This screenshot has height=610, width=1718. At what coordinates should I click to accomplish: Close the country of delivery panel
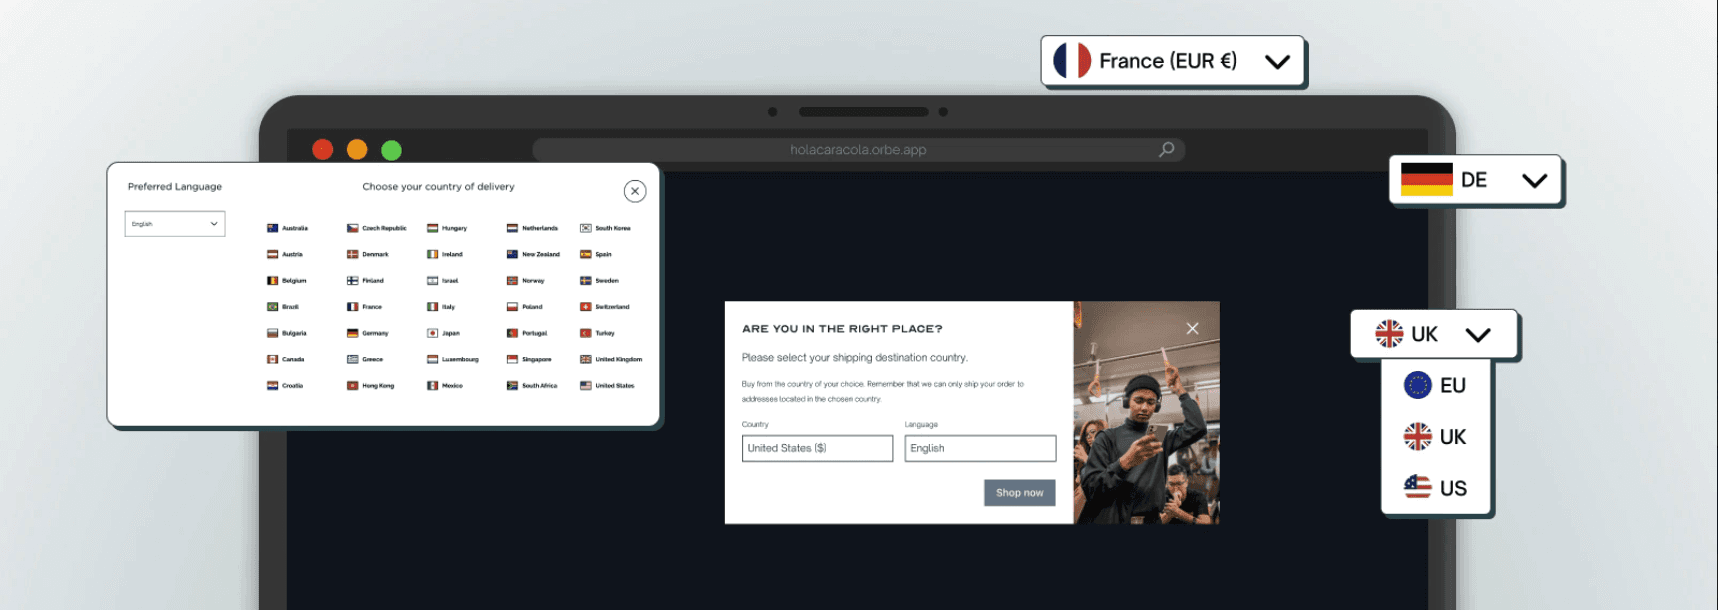point(635,191)
